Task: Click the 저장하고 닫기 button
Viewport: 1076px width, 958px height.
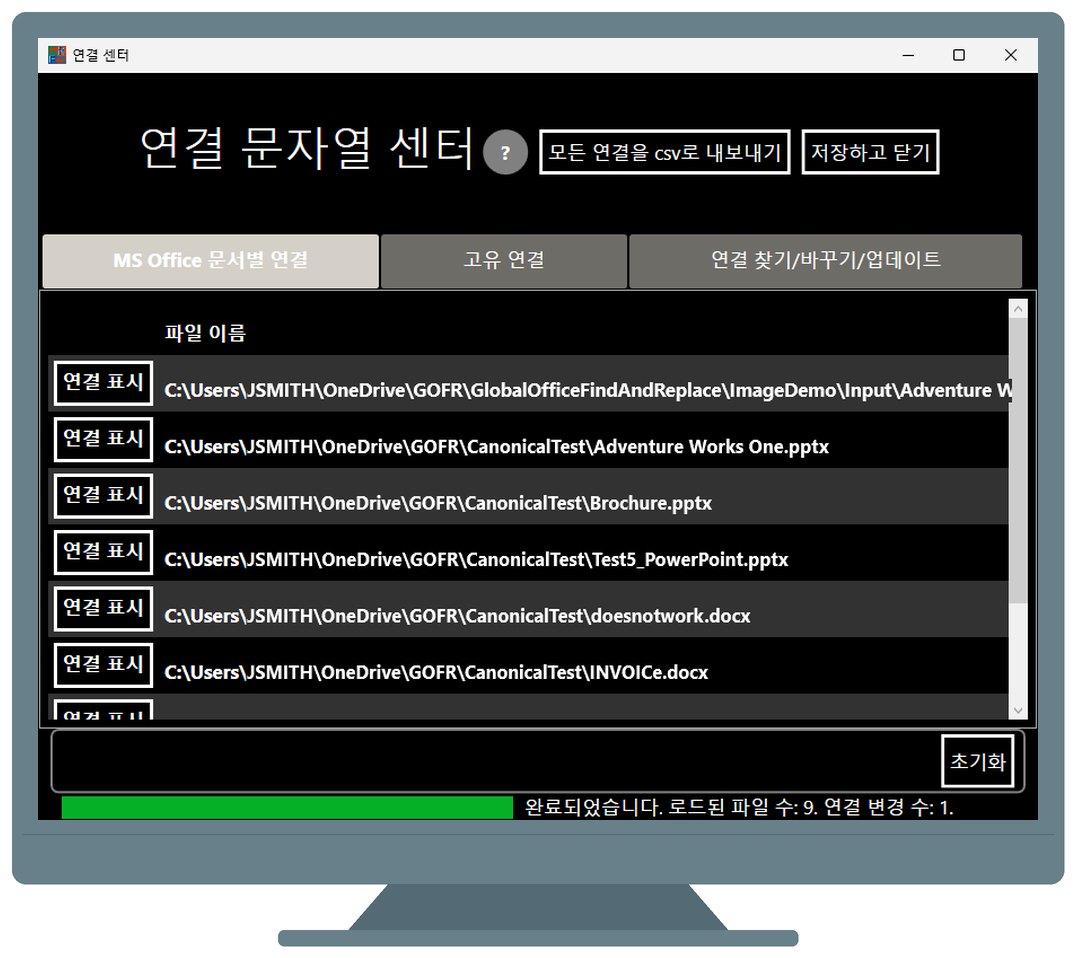Action: tap(870, 152)
